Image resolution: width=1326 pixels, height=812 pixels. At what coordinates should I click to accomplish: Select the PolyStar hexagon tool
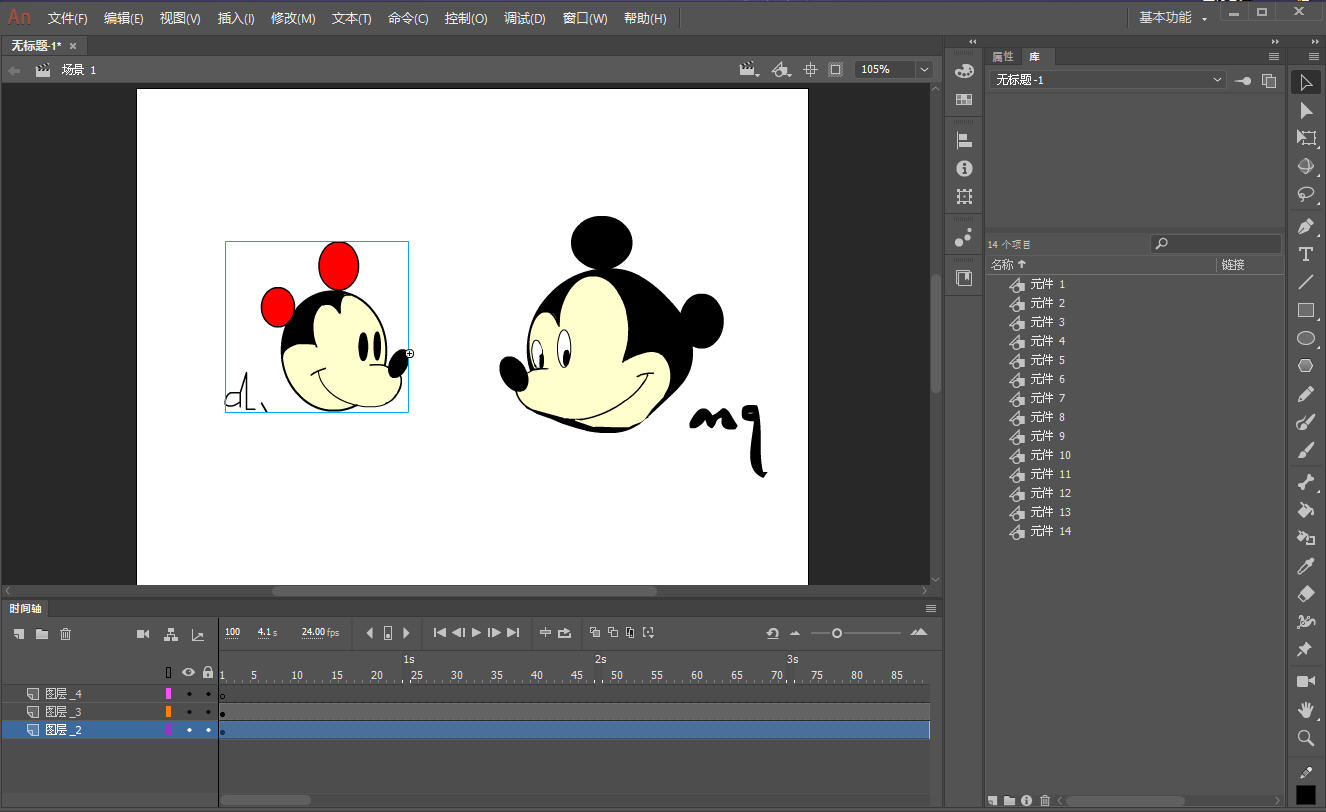click(x=1306, y=366)
